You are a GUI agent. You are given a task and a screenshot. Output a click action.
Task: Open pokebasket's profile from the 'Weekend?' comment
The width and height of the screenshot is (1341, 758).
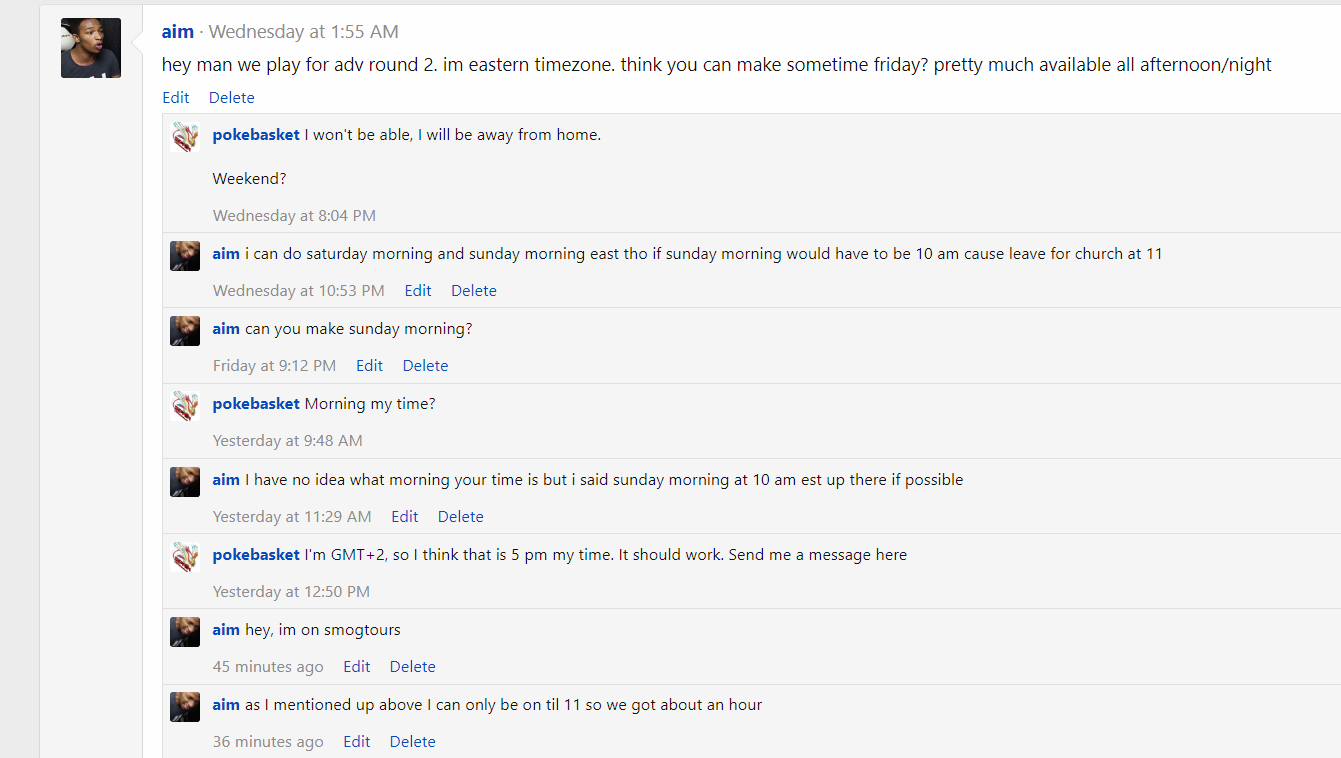[256, 135]
